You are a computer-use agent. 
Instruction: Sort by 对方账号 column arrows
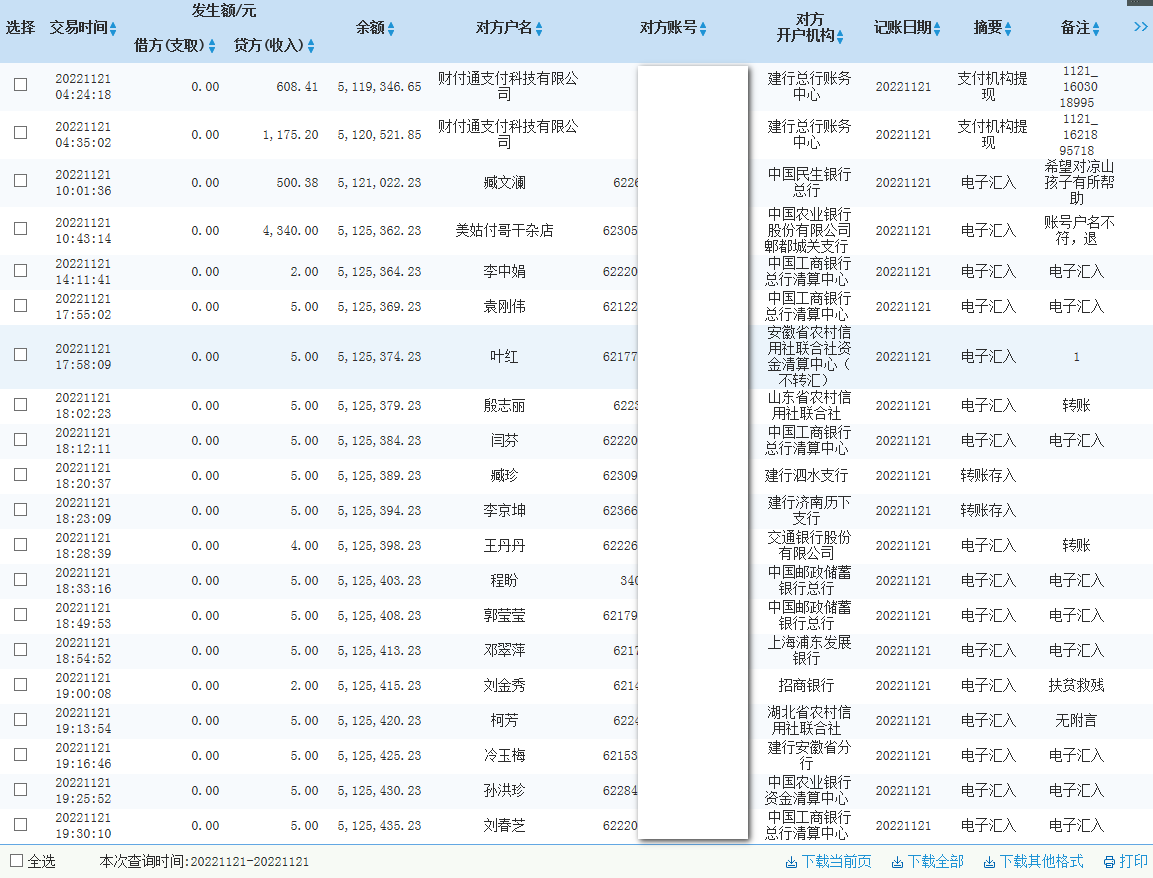[x=703, y=29]
